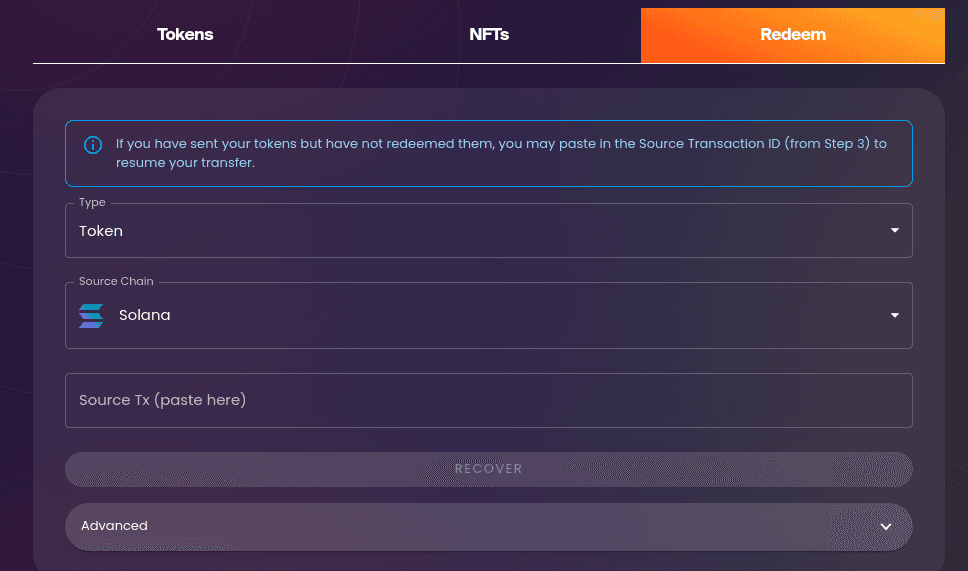The height and width of the screenshot is (571, 968).
Task: Select the Redeem tab
Action: point(793,35)
